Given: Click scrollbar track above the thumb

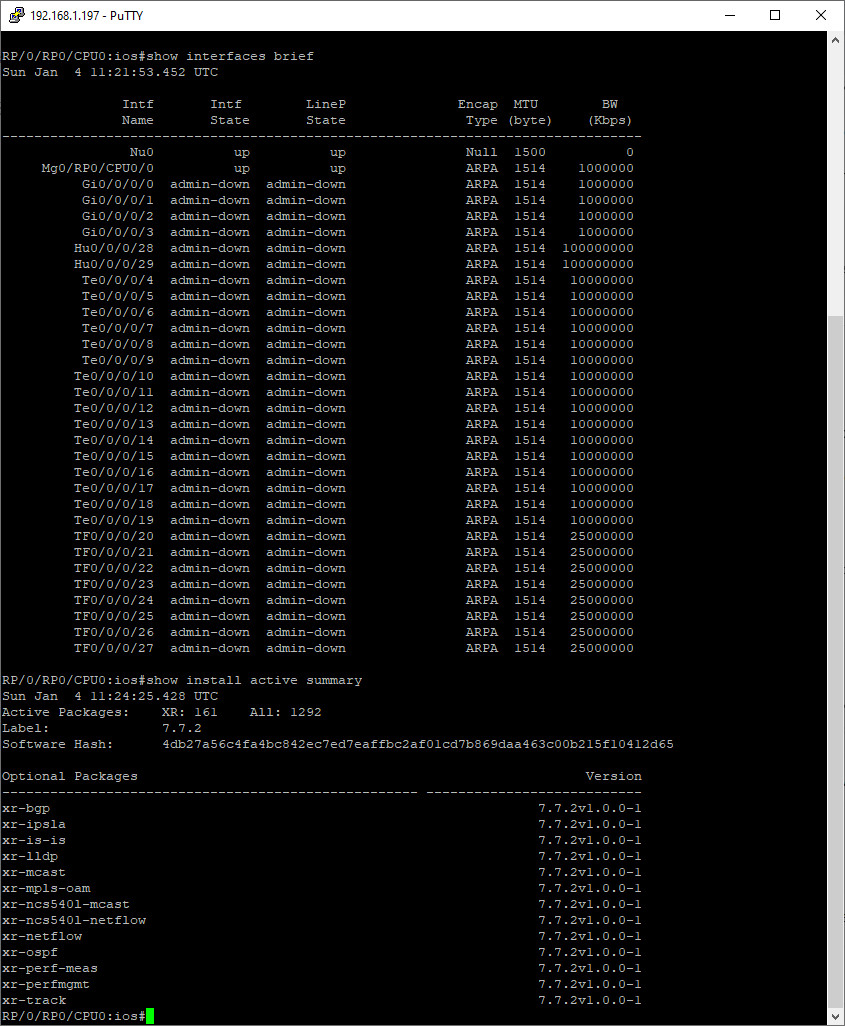Looking at the screenshot, I should coord(836,180).
